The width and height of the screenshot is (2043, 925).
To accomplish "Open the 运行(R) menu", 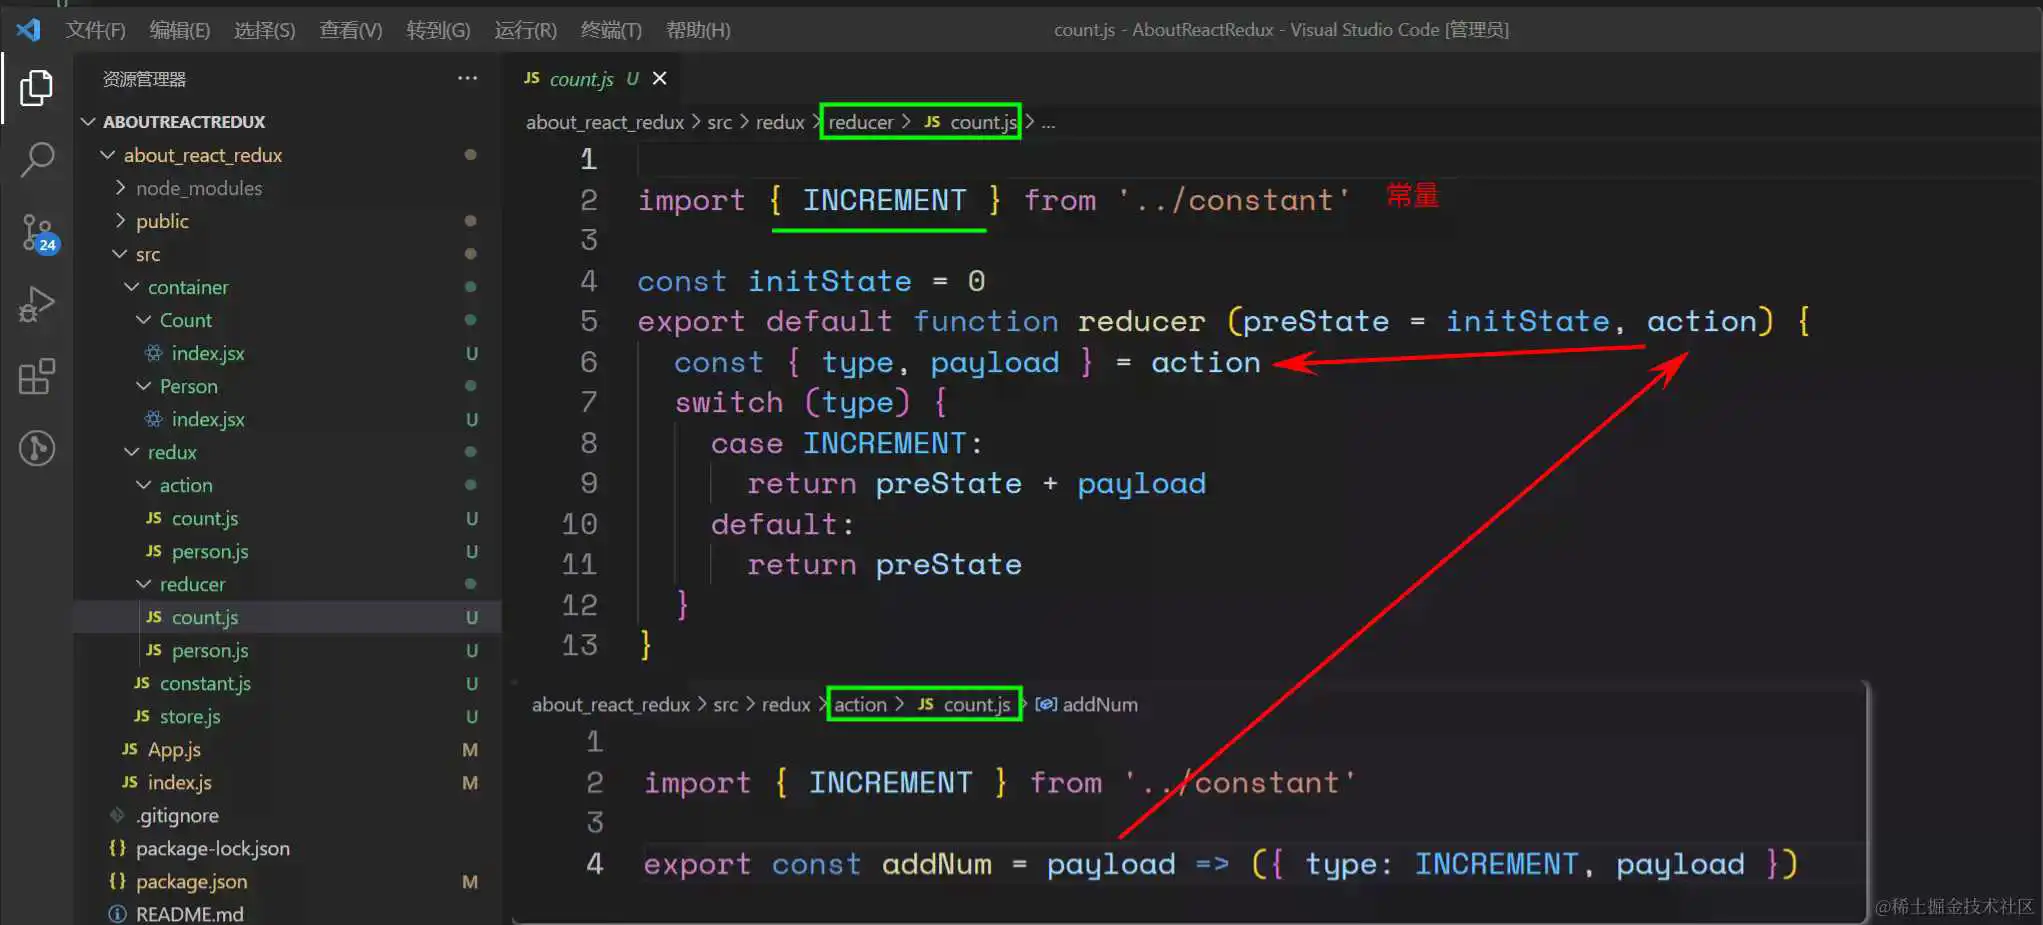I will click(x=525, y=30).
